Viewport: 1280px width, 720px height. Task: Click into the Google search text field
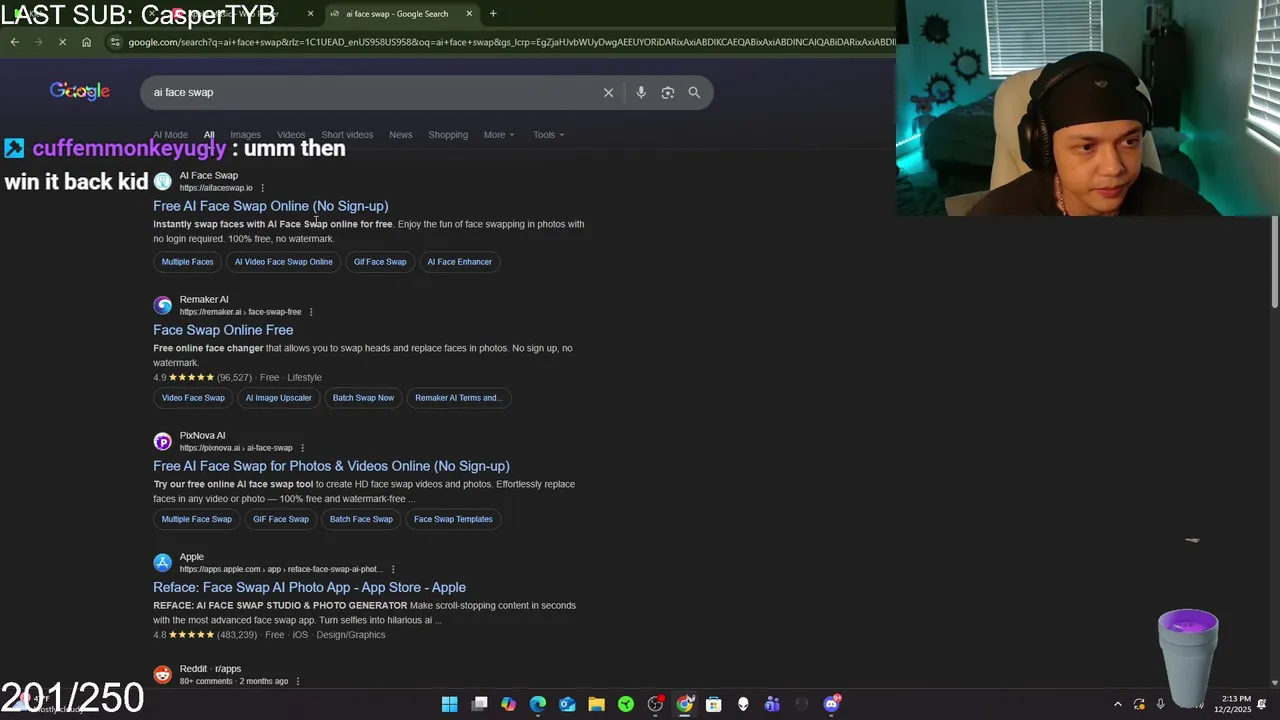click(370, 92)
